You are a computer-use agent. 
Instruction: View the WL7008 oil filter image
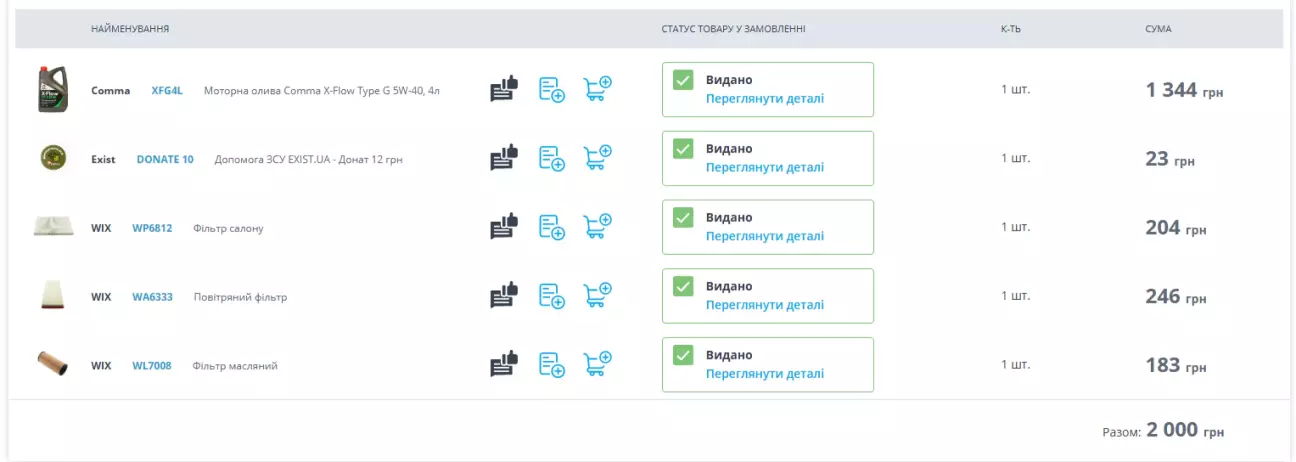pos(52,365)
